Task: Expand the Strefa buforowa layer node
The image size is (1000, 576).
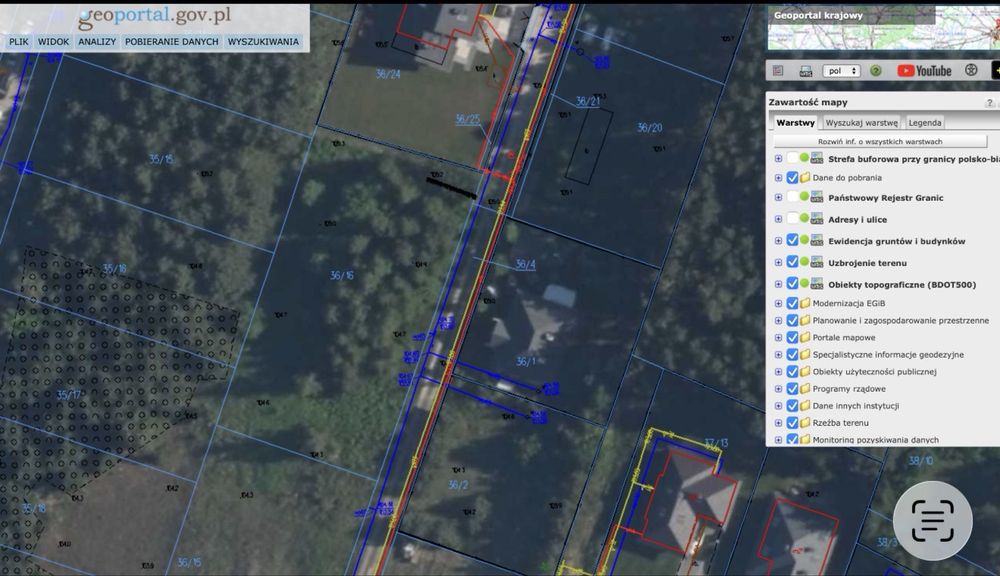Action: point(778,159)
